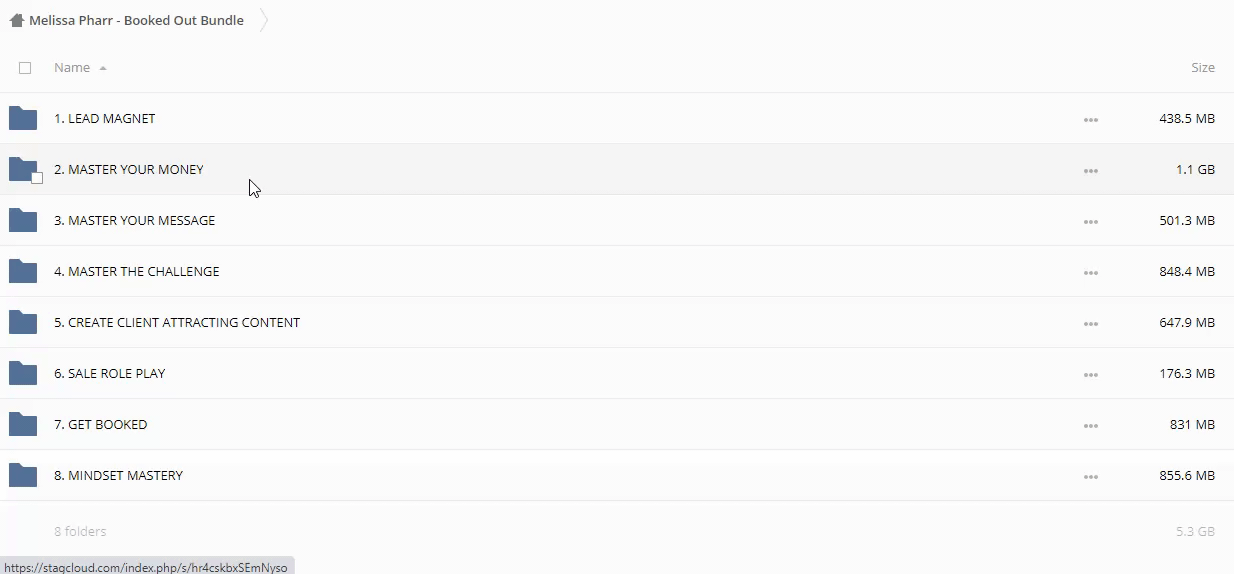Open three-dot menu for 6. SALE ROLE PLAY
Screen dimensions: 1234x574
click(x=1090, y=375)
